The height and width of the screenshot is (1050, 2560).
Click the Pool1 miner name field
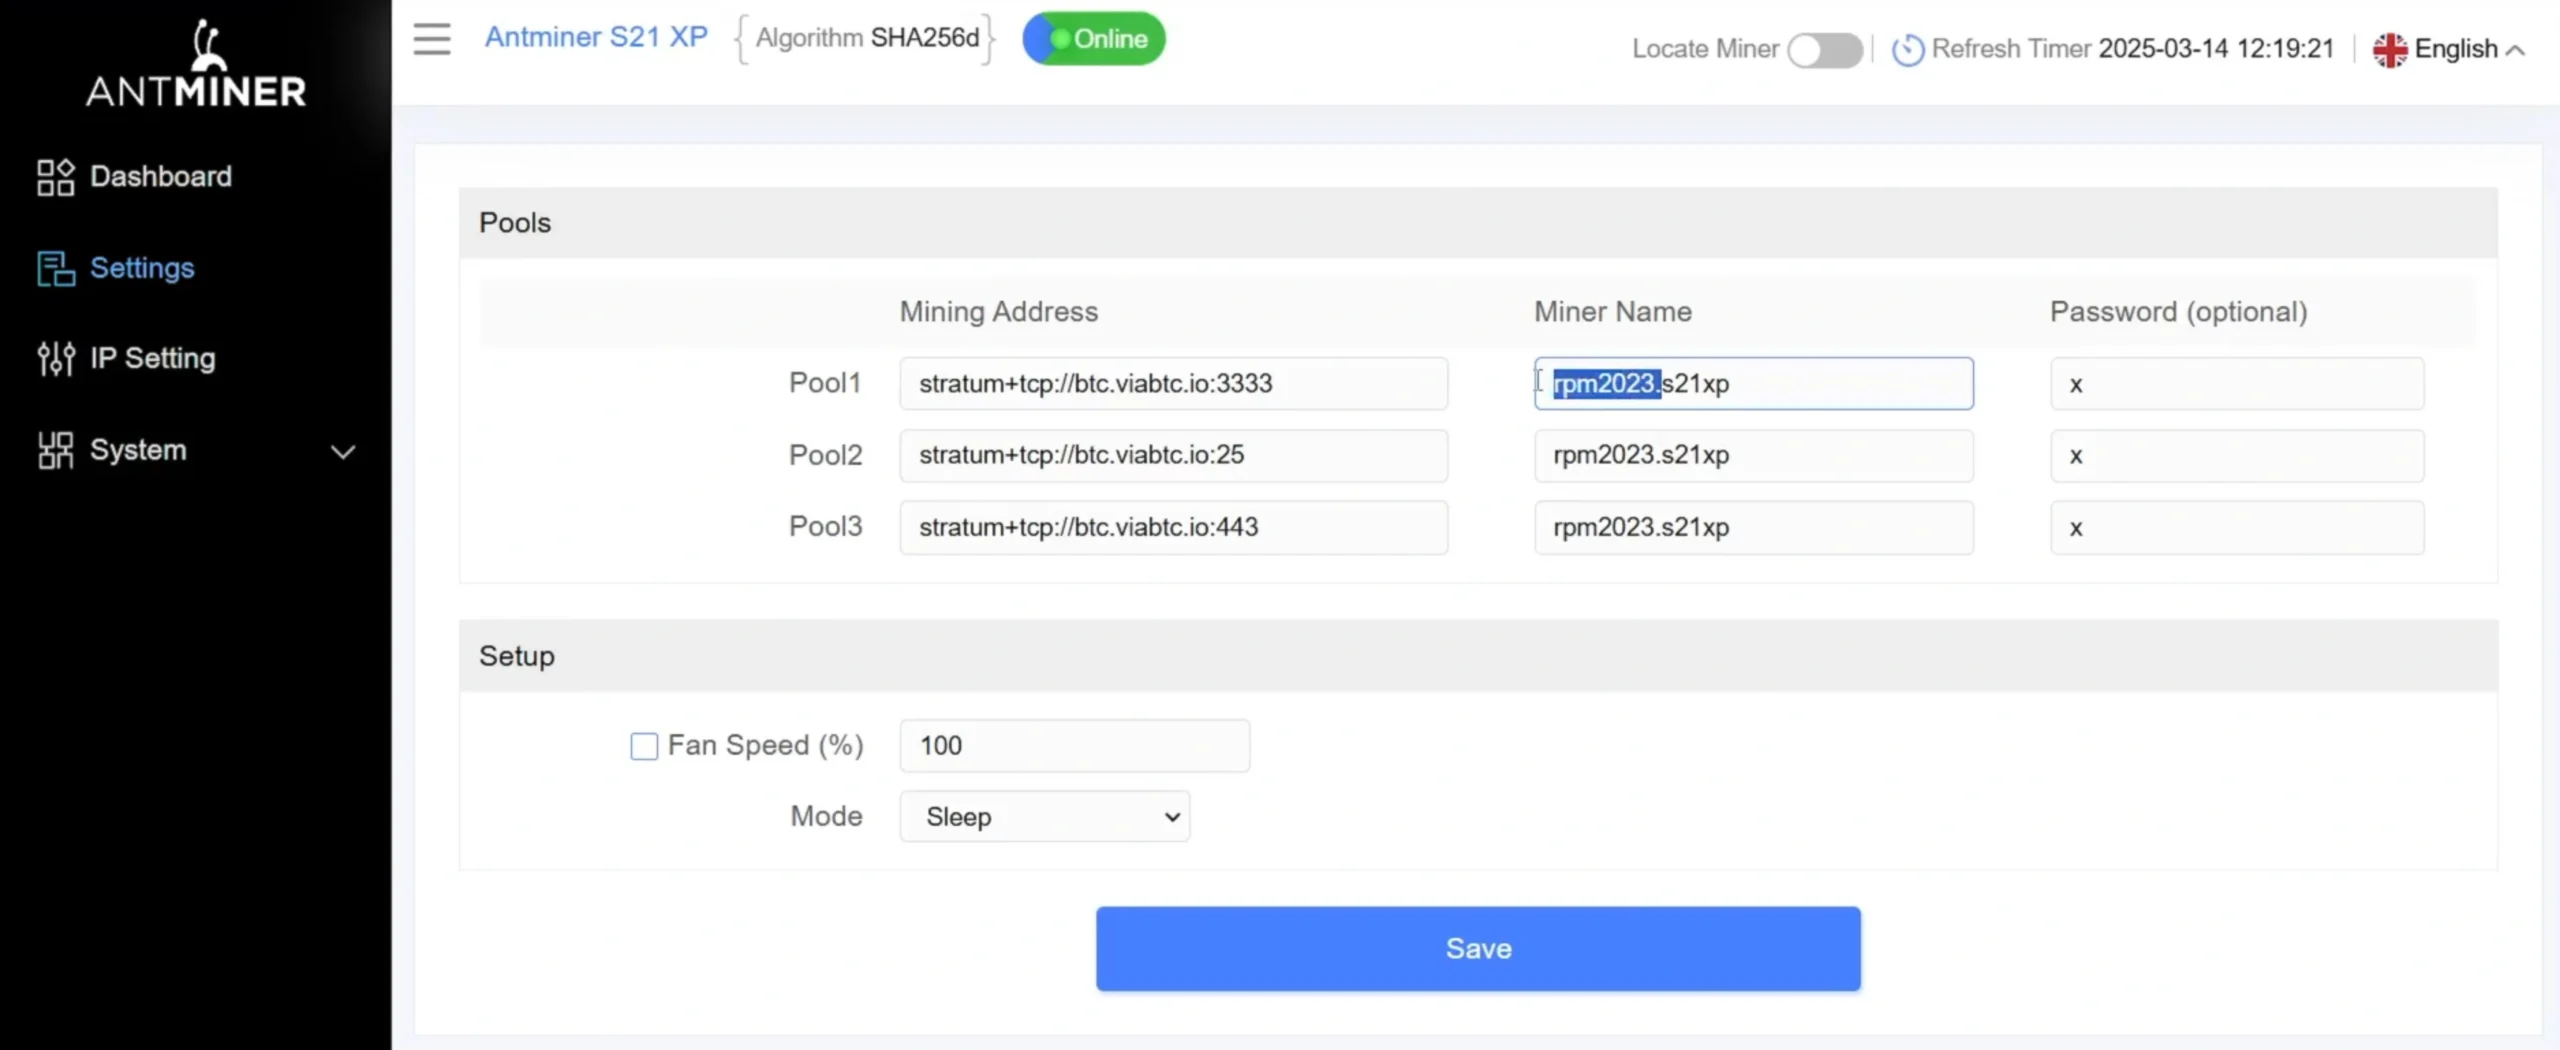1754,384
